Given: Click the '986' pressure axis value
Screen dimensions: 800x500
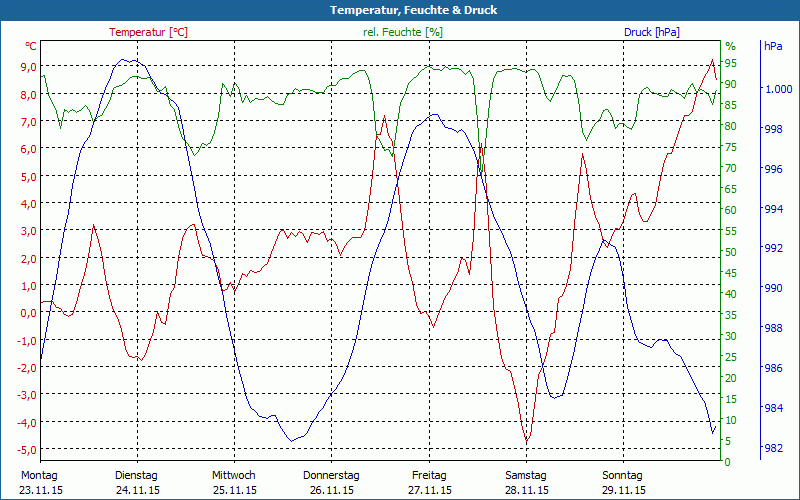Looking at the screenshot, I should coord(773,368).
